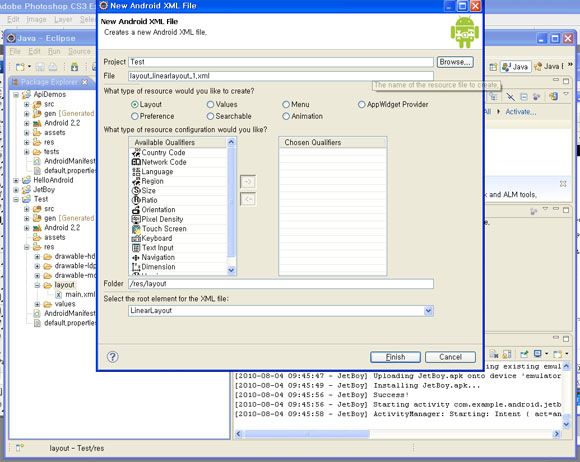
Task: Choose the Preference resource type
Action: click(x=135, y=117)
